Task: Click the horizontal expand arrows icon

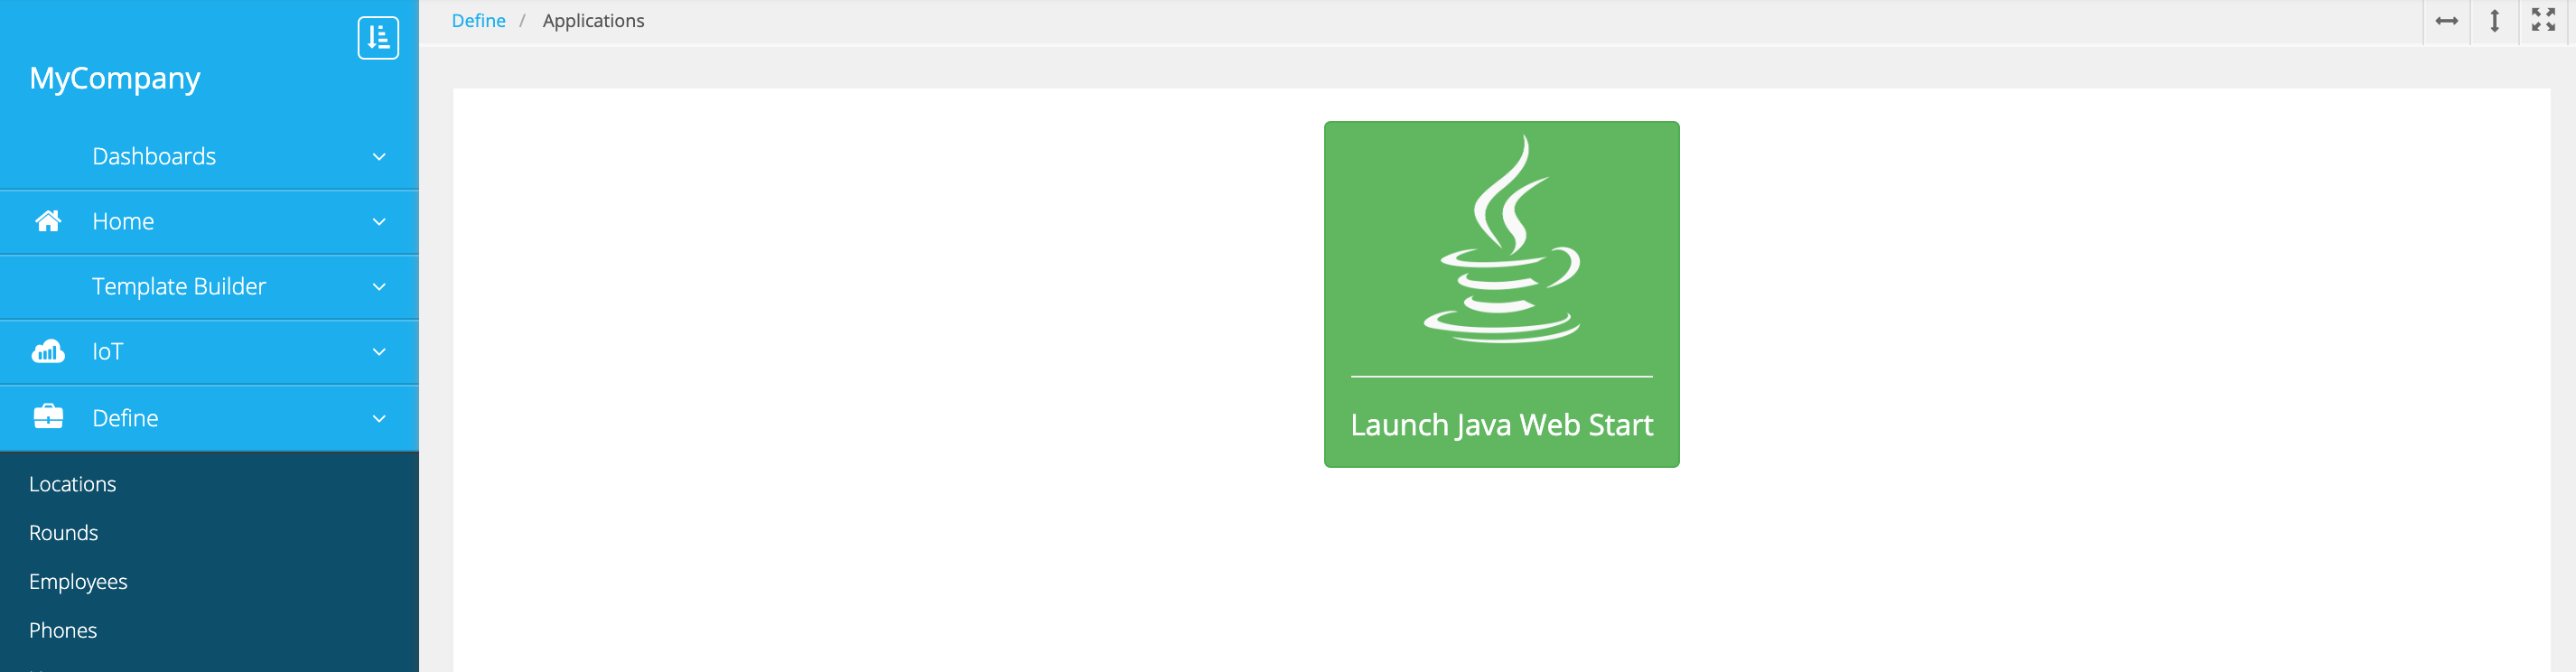Action: (2446, 21)
